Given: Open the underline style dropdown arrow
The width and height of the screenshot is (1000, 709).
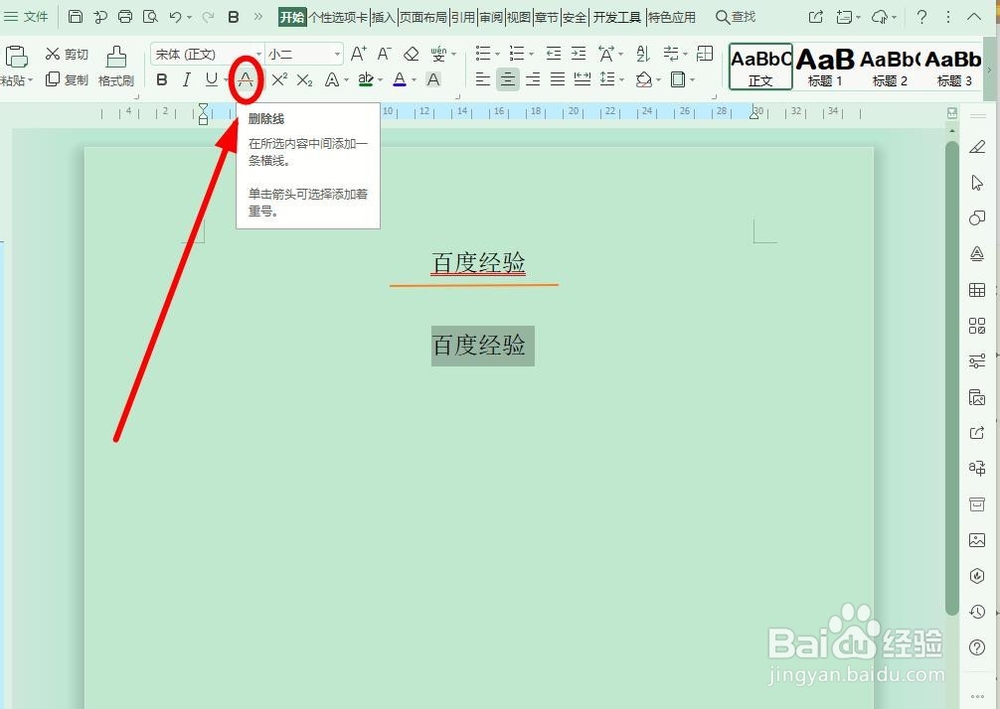Looking at the screenshot, I should 226,80.
